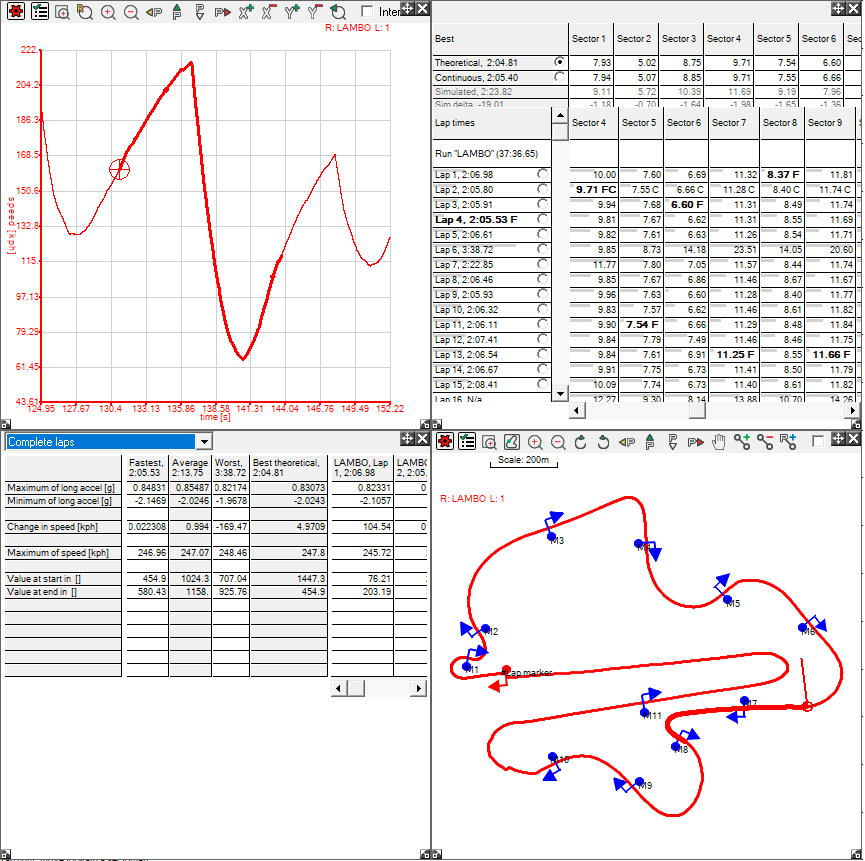Screen dimensions: 865x861
Task: Toggle the Interpolate checkbox on graph toolbar
Action: 367,12
